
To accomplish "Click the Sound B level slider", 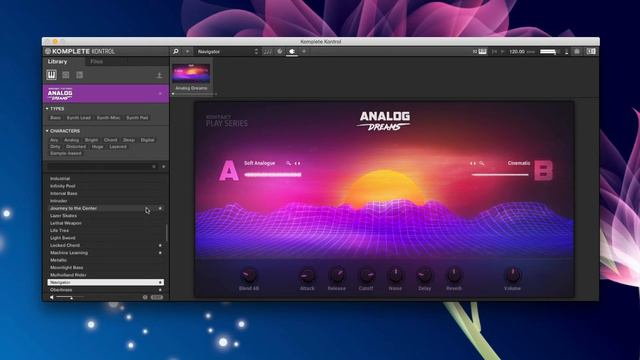I will click(500, 175).
